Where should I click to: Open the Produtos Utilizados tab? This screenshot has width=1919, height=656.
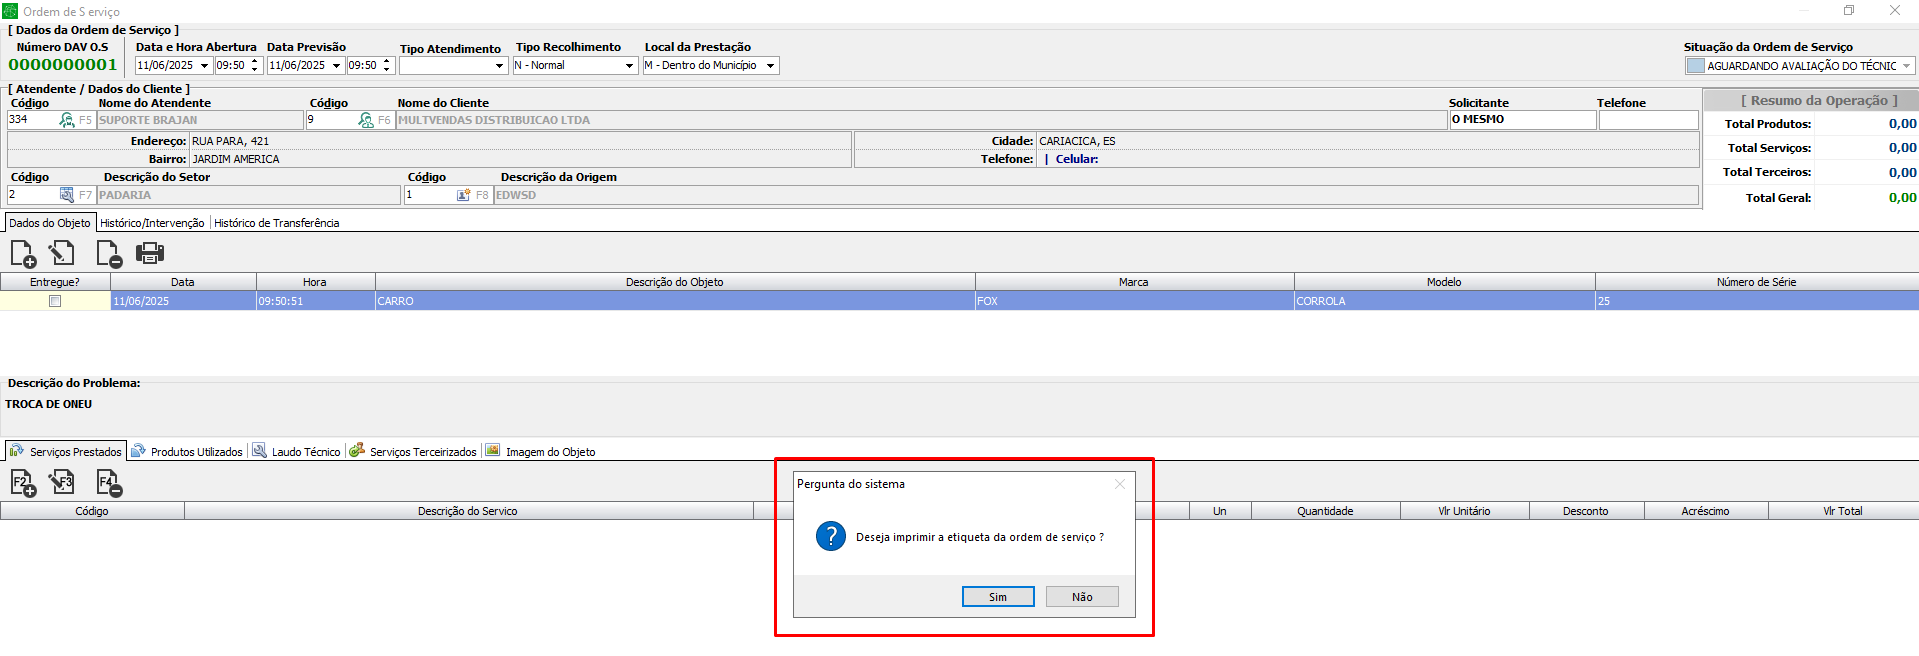pyautogui.click(x=188, y=452)
